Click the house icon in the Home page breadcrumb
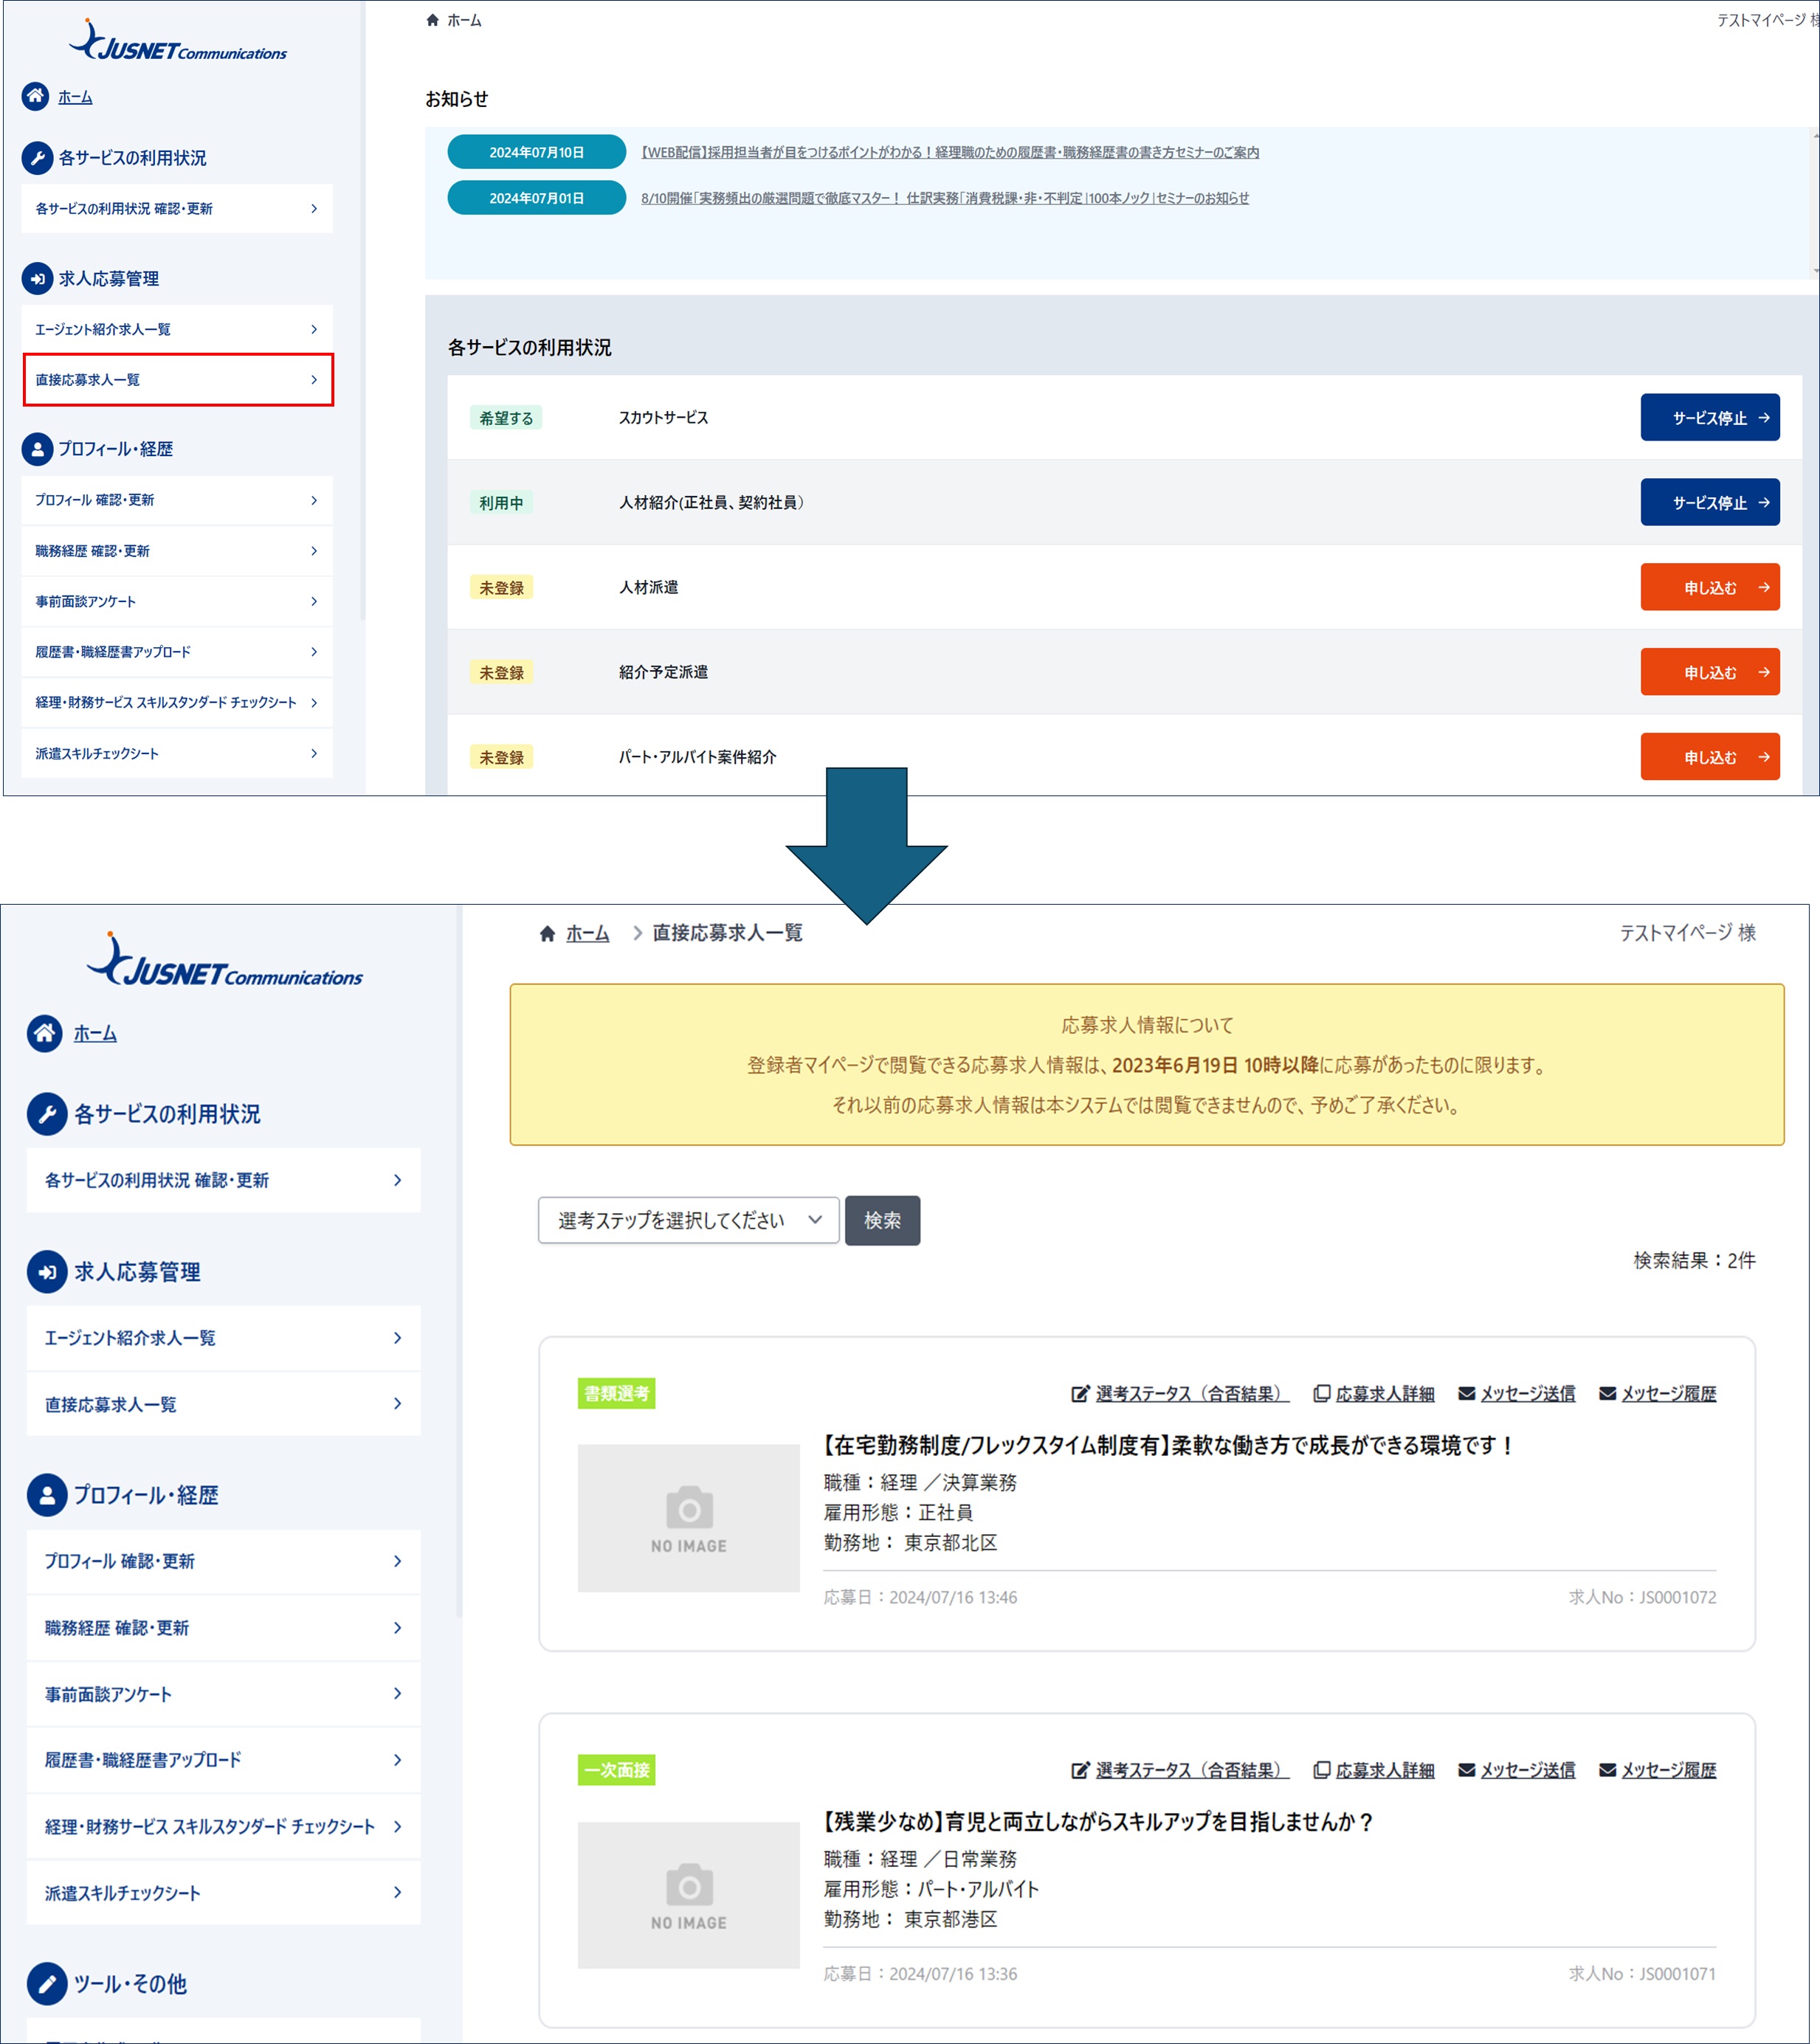The width and height of the screenshot is (1820, 2044). 432,20
